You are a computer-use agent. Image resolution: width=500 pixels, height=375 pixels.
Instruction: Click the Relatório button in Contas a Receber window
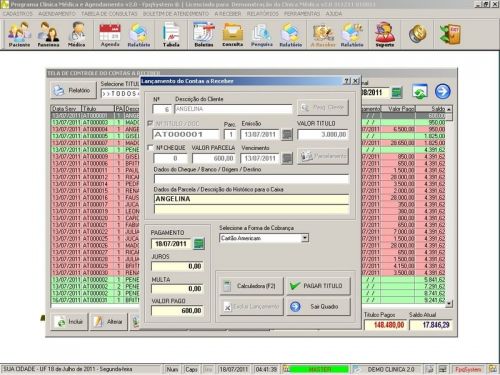[x=73, y=90]
